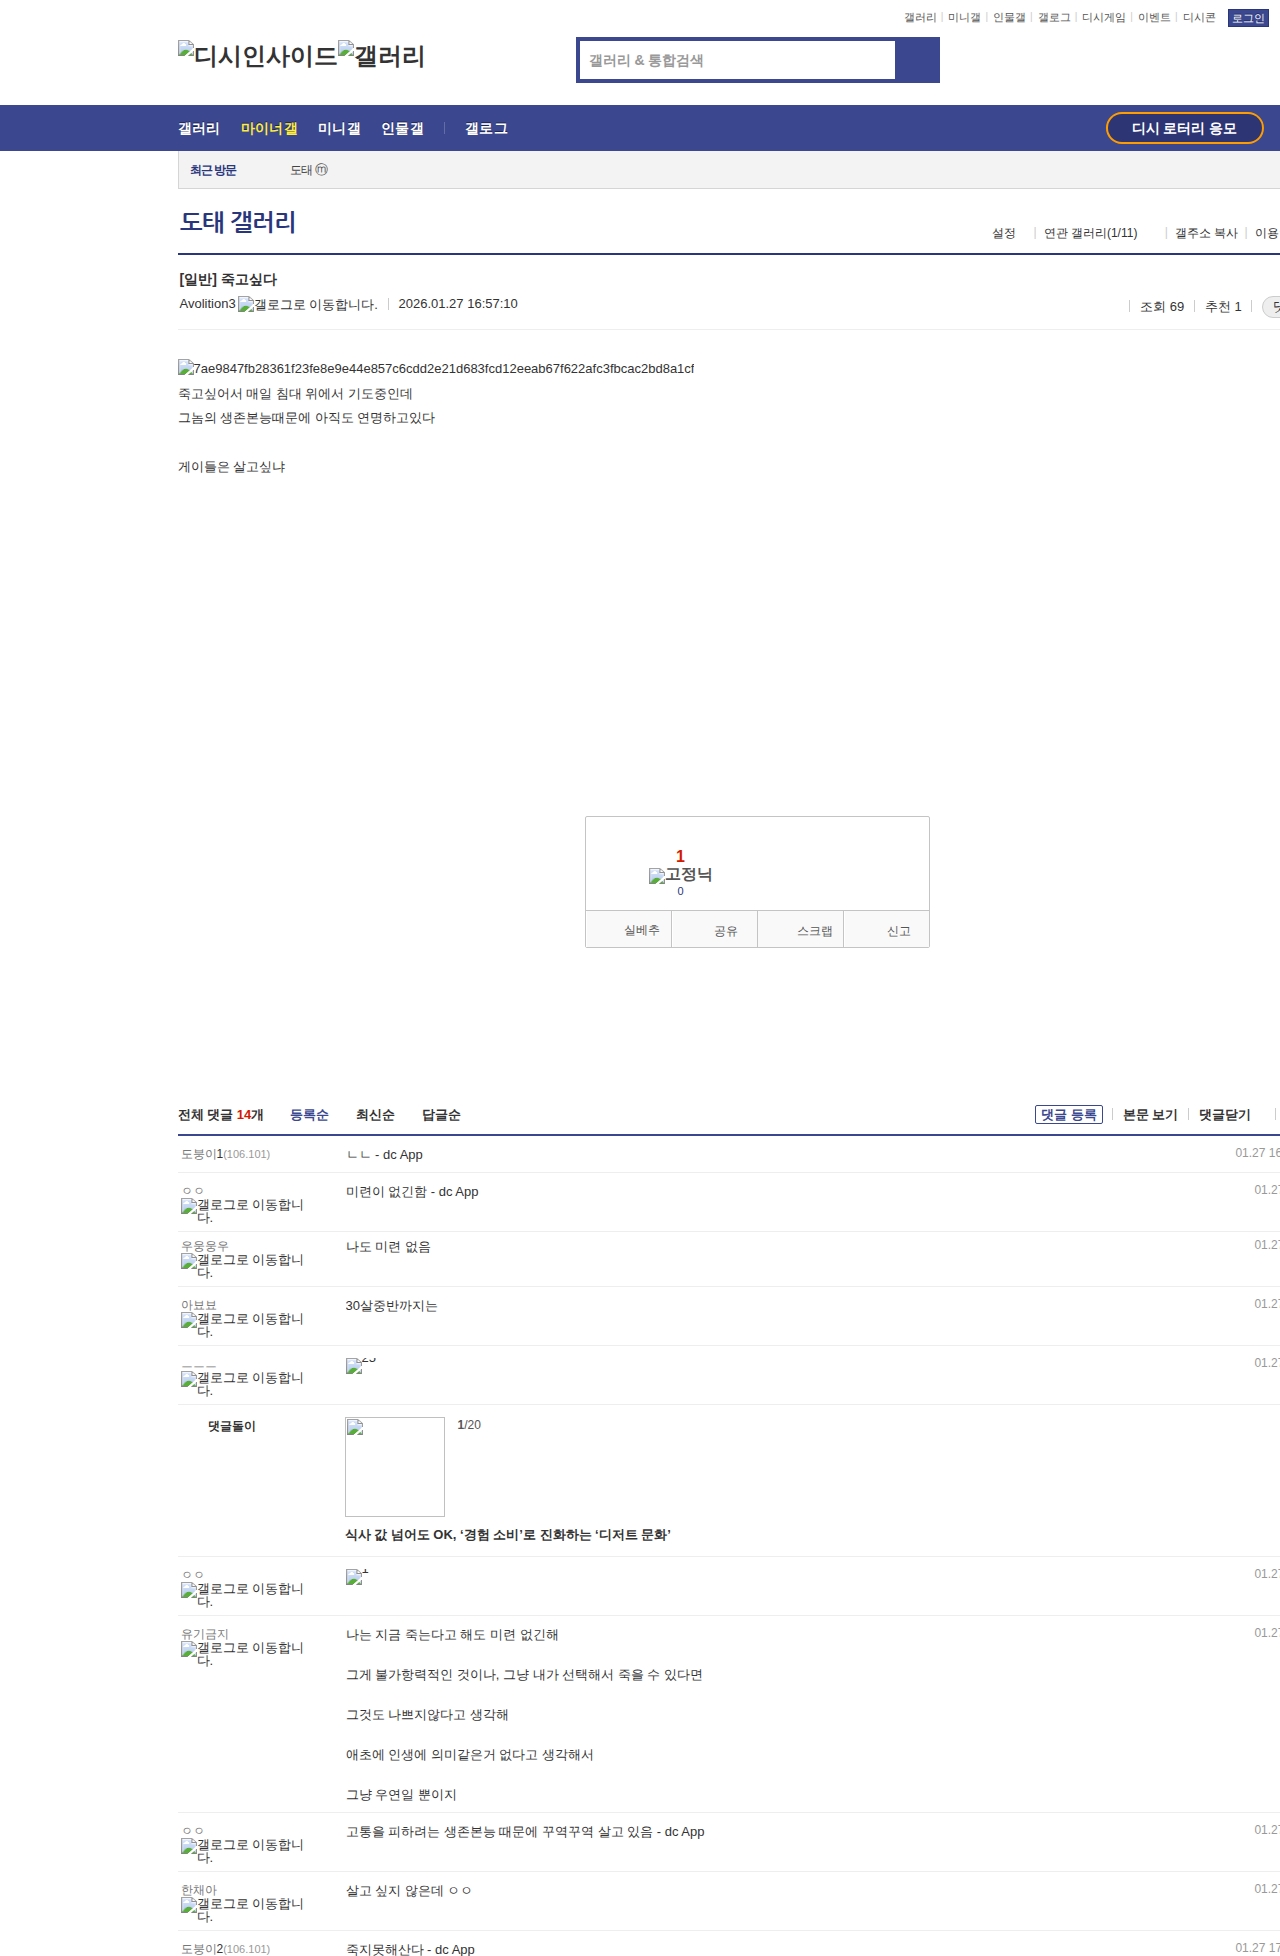Click the gallog icon under commenter 아보브
This screenshot has width=1280, height=1956.
(242, 1324)
